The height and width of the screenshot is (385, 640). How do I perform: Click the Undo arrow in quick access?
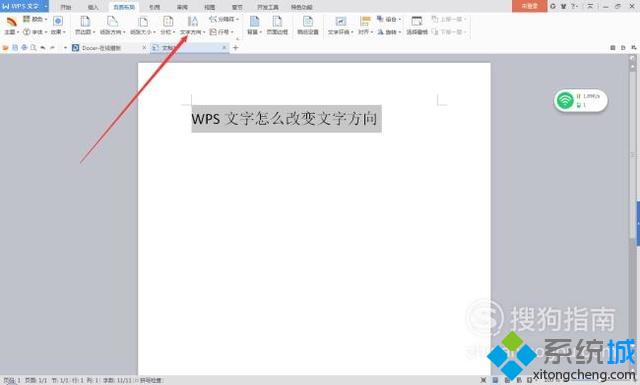click(x=42, y=48)
